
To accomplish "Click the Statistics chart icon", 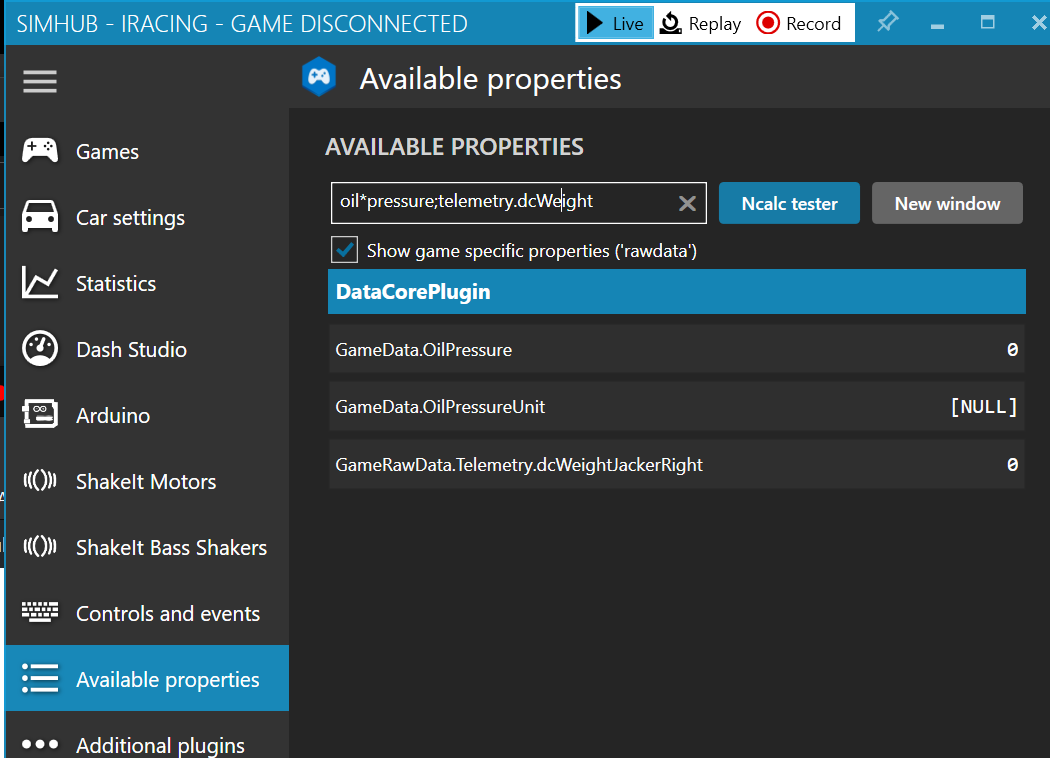I will pyautogui.click(x=40, y=283).
